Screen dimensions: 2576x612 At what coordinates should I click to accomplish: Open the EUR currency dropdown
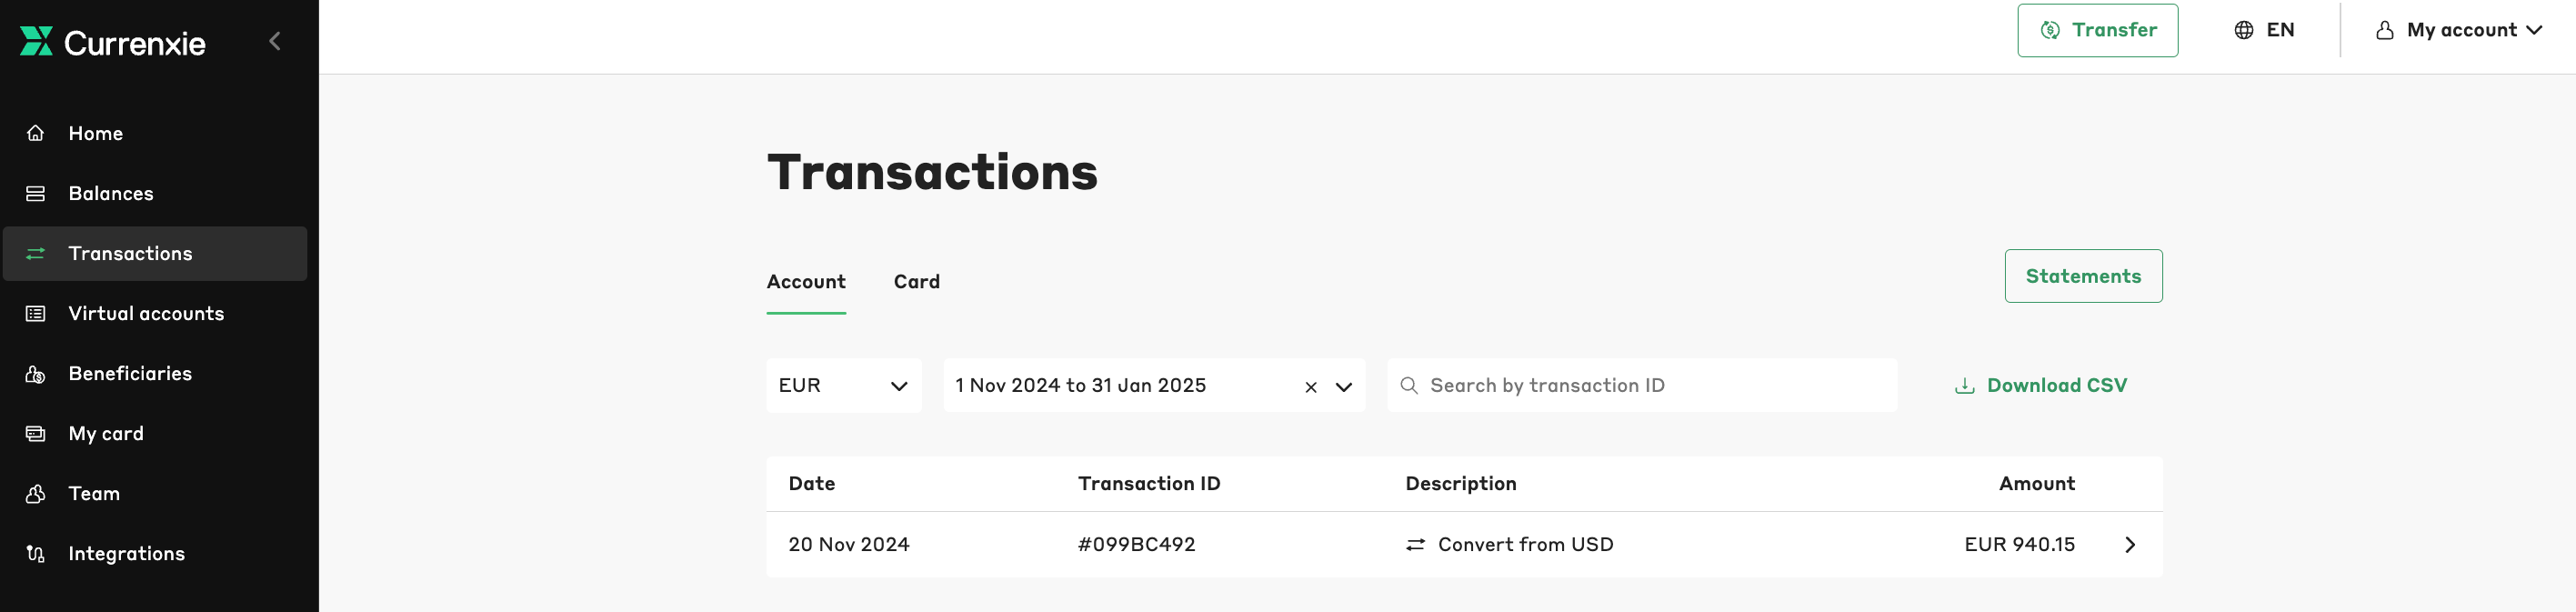click(844, 385)
